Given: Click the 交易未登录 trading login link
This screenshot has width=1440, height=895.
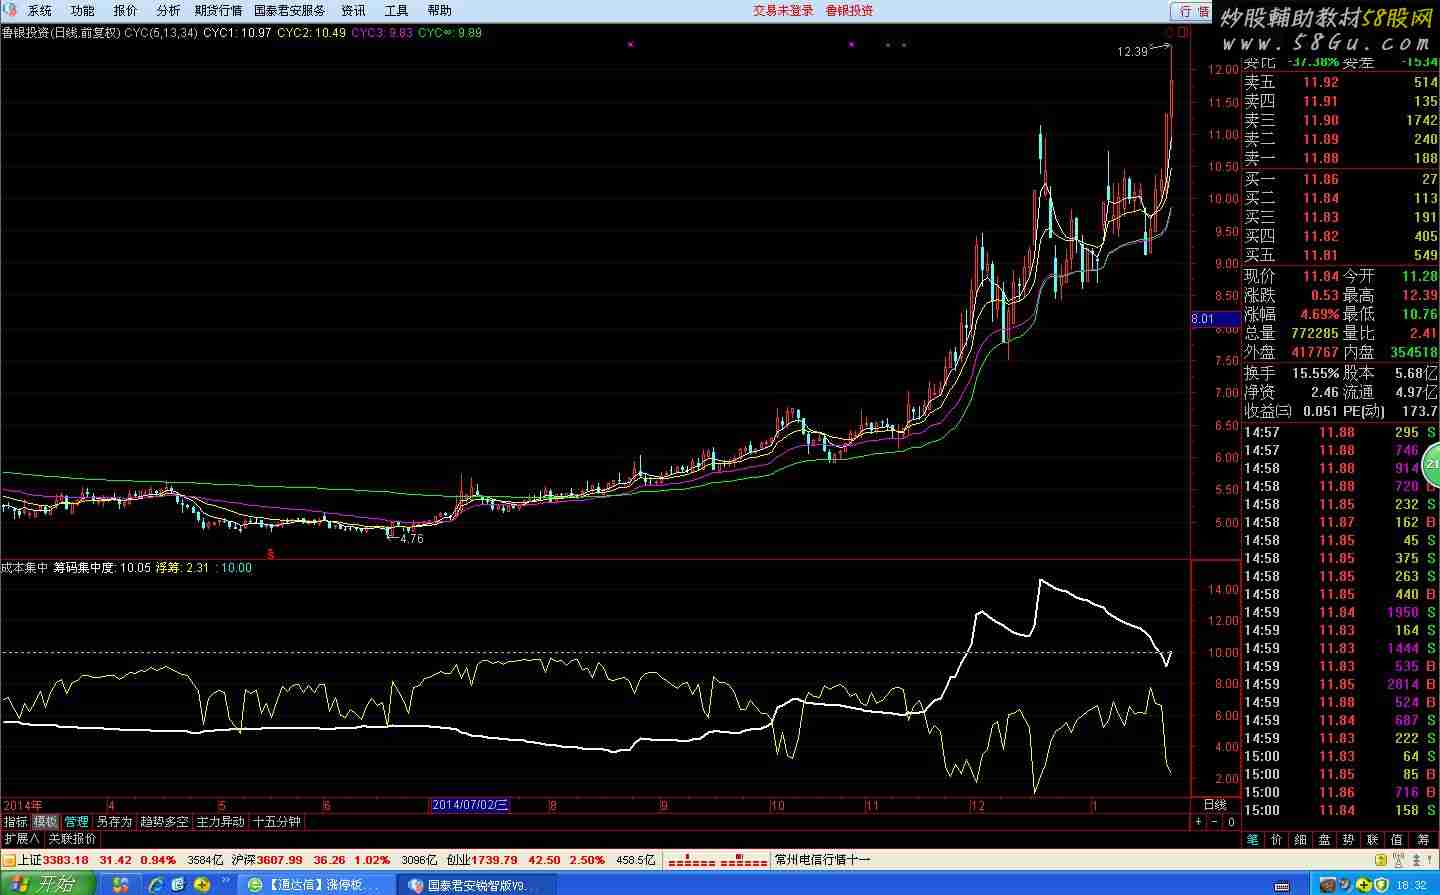Looking at the screenshot, I should tap(783, 11).
